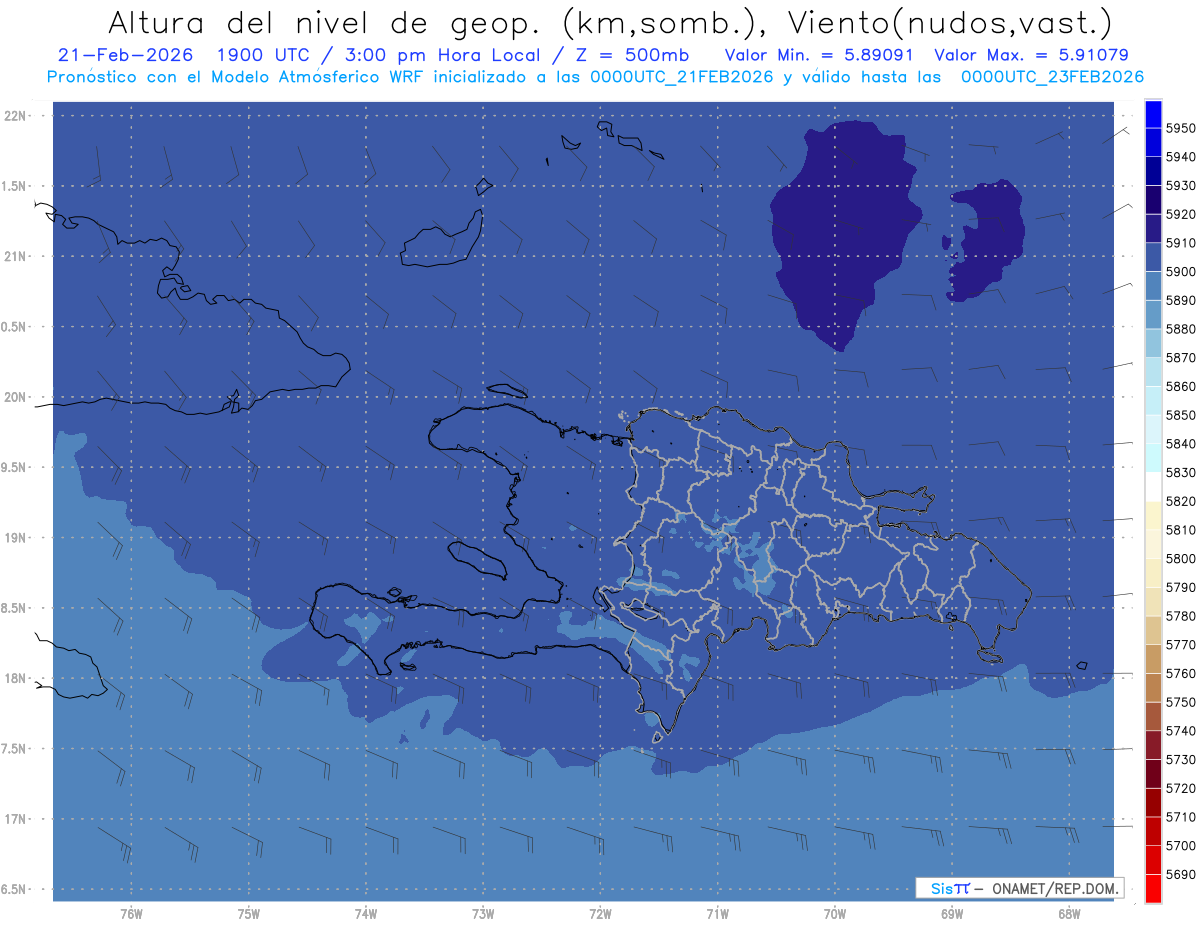
Task: Click the '8.5N' latitude label
Action: point(15,608)
